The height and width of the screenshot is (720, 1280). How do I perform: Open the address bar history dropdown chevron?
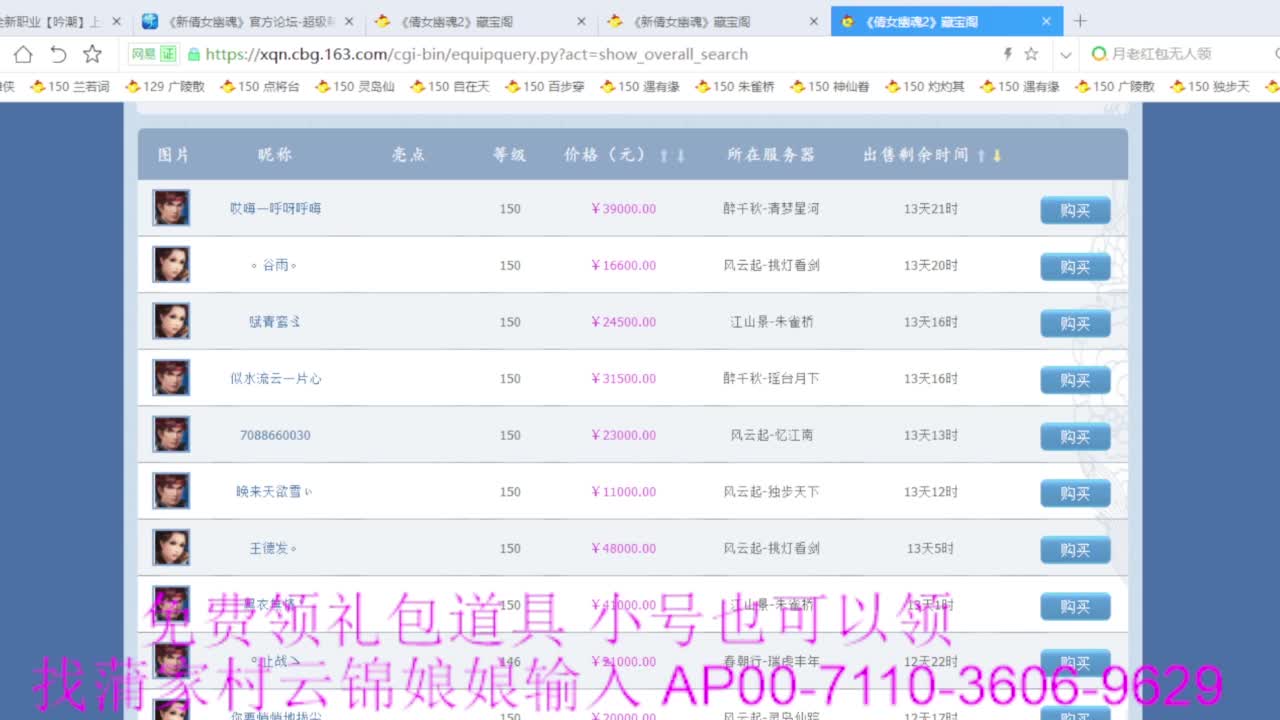point(1065,55)
